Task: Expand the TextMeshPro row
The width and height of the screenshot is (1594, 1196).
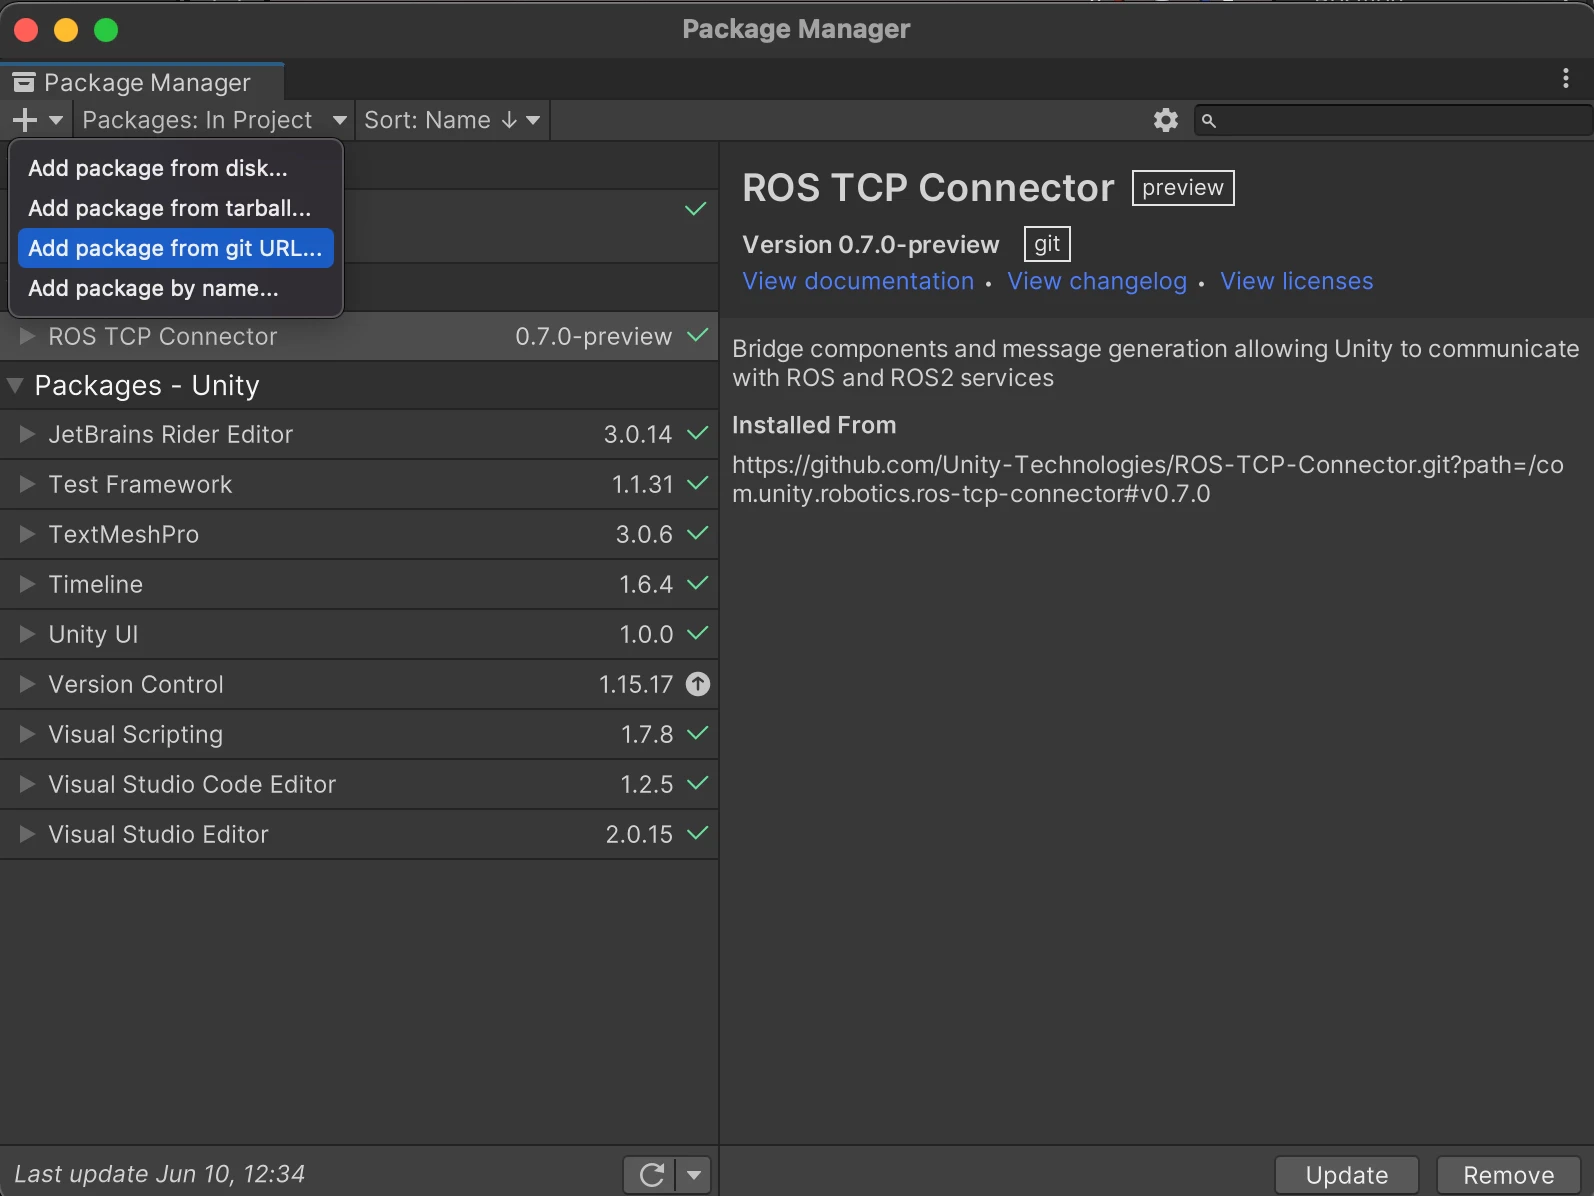Action: [x=27, y=534]
